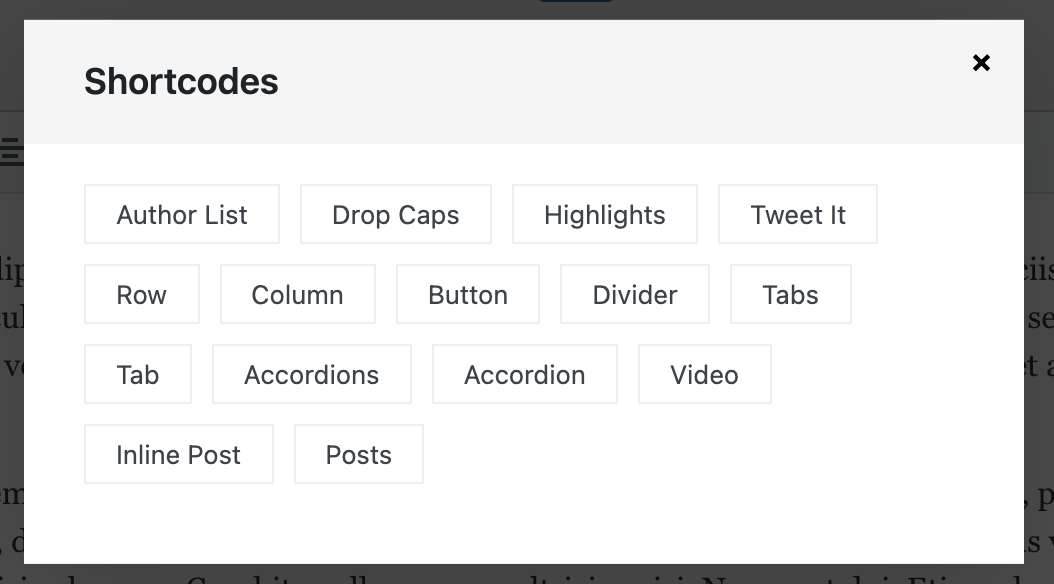This screenshot has width=1054, height=584.
Task: Click the Column shortcode button
Action: coord(297,294)
